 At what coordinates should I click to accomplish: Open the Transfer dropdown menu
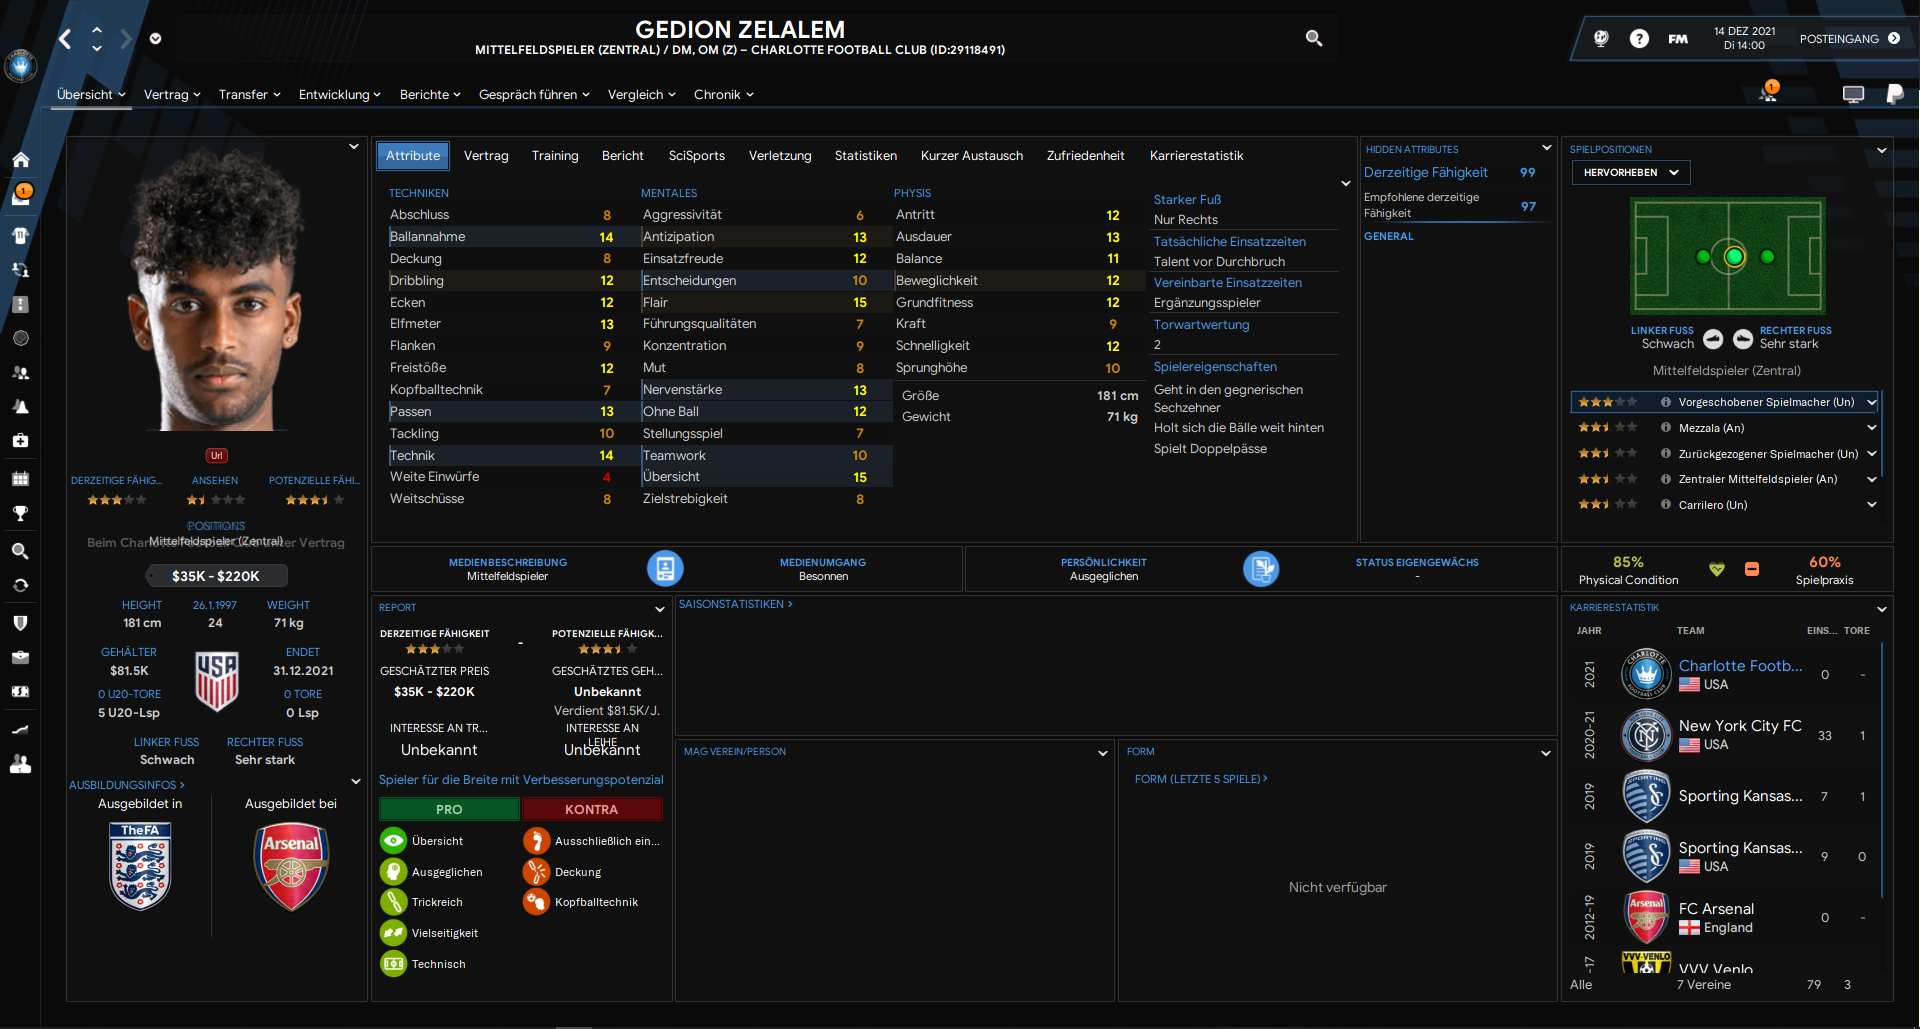[x=250, y=94]
